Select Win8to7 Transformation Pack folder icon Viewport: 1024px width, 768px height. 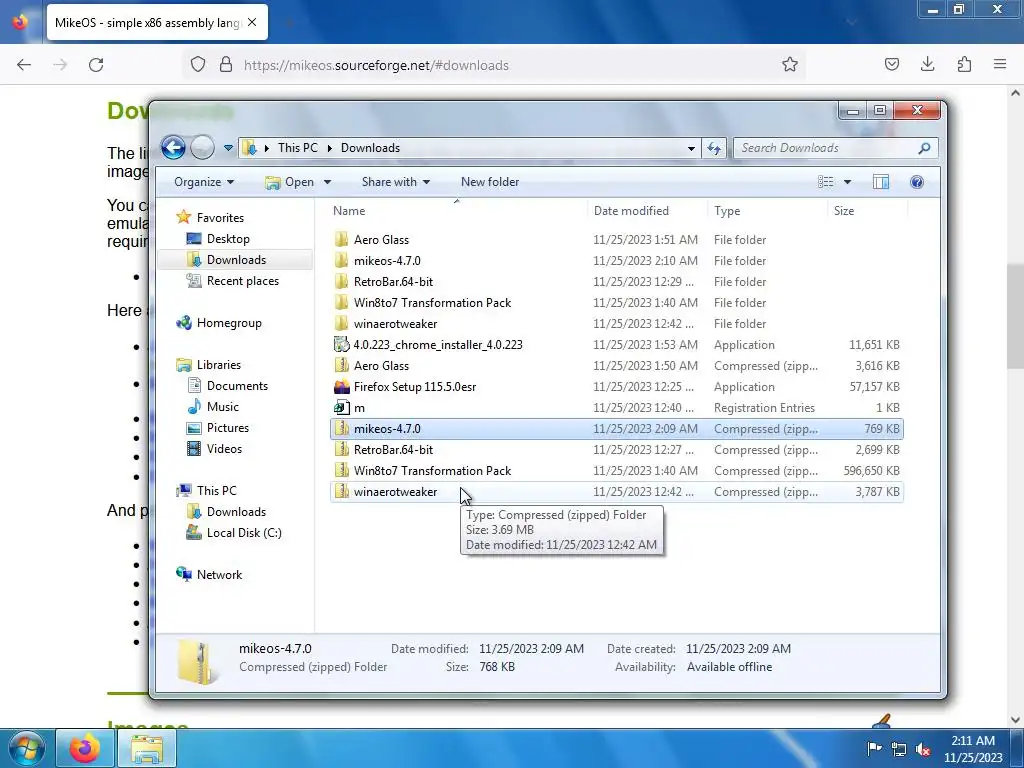[341, 302]
